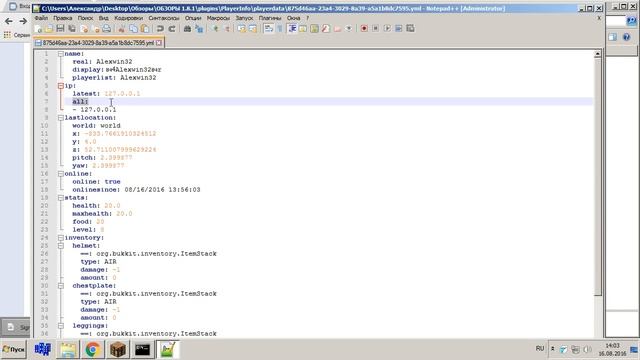Click editor scrollbar up arrow
The height and width of the screenshot is (360, 640).
598,54
